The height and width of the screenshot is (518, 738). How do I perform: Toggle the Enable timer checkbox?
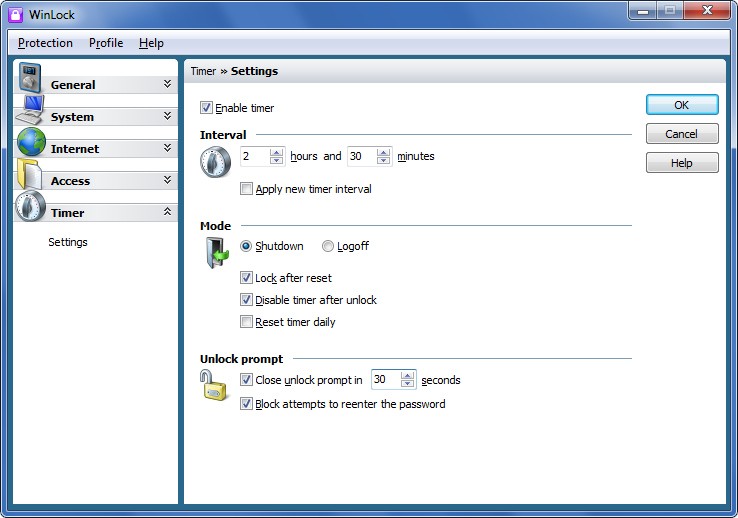click(x=206, y=108)
